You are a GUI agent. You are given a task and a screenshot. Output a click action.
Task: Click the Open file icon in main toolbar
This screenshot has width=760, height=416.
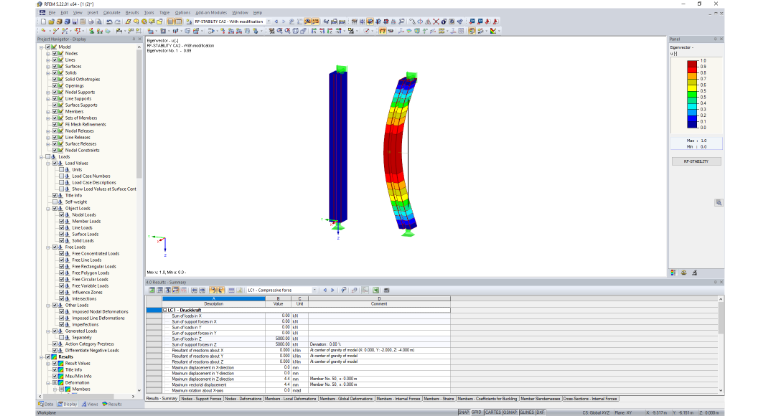coord(51,22)
